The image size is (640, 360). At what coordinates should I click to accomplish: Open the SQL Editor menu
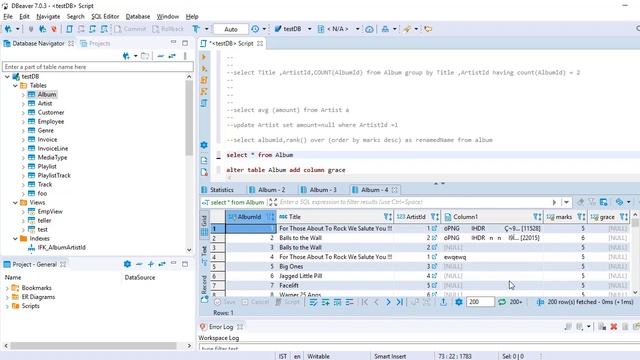105,16
